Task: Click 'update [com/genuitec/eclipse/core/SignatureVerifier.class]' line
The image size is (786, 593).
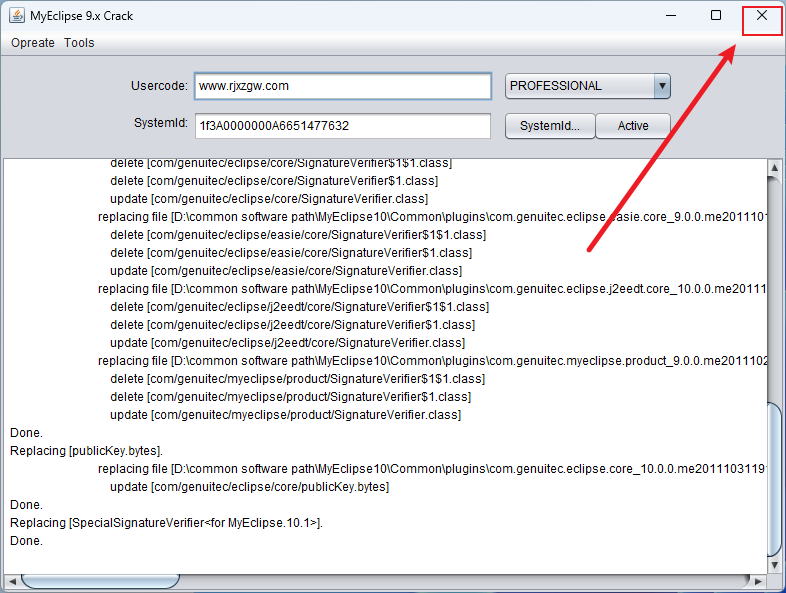Action: coord(269,199)
